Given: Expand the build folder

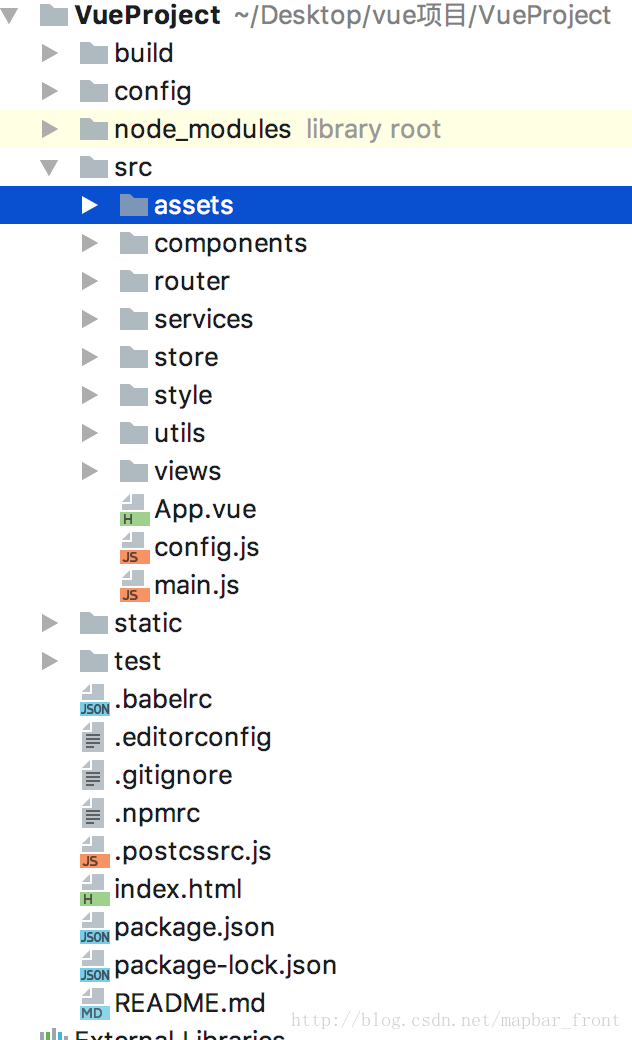Looking at the screenshot, I should (x=50, y=54).
